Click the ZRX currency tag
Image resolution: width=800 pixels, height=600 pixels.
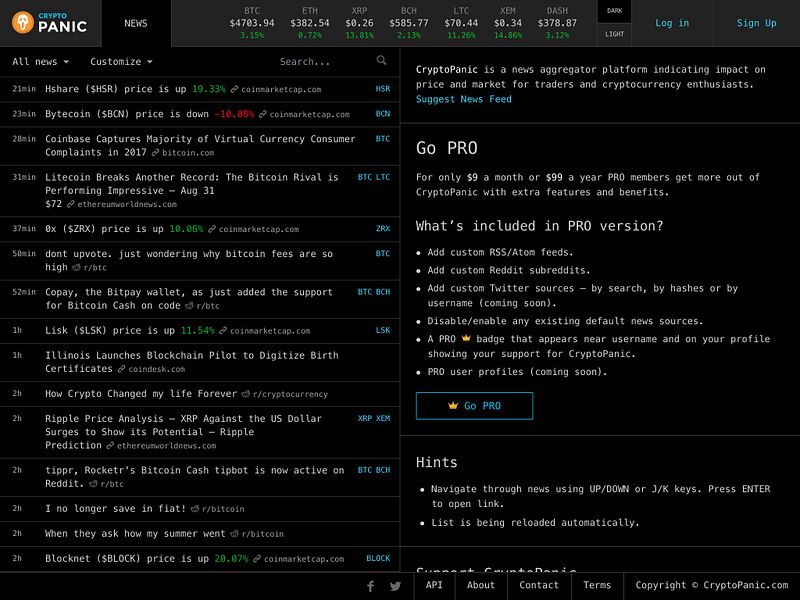point(383,229)
